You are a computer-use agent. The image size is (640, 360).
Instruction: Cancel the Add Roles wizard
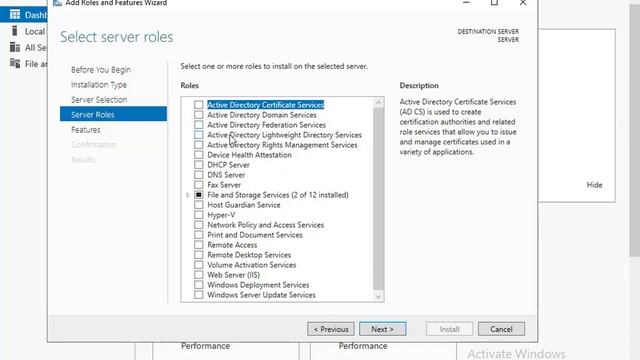point(501,329)
